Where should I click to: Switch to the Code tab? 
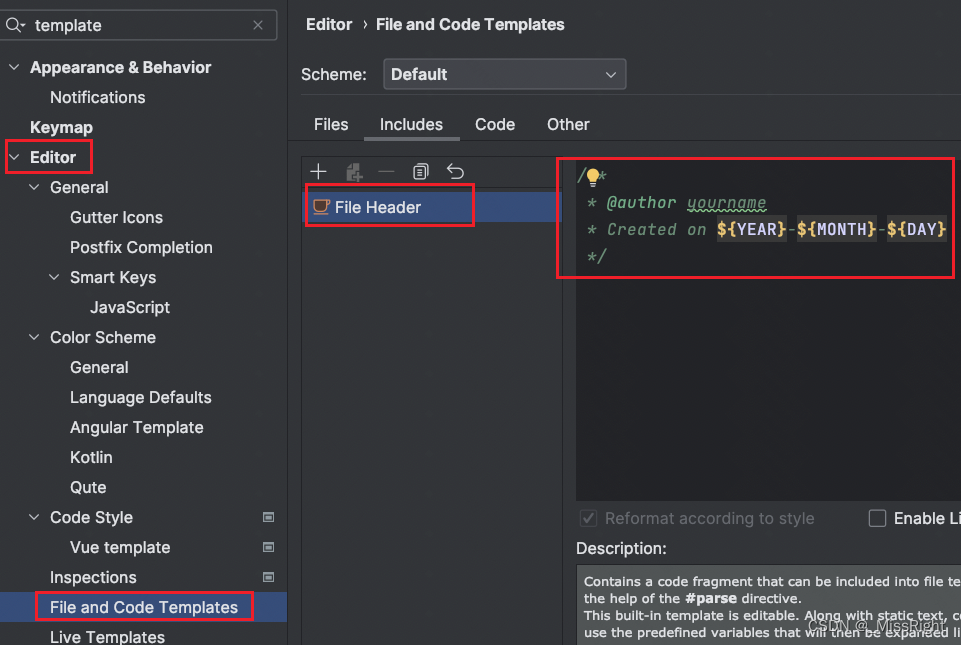click(x=495, y=124)
